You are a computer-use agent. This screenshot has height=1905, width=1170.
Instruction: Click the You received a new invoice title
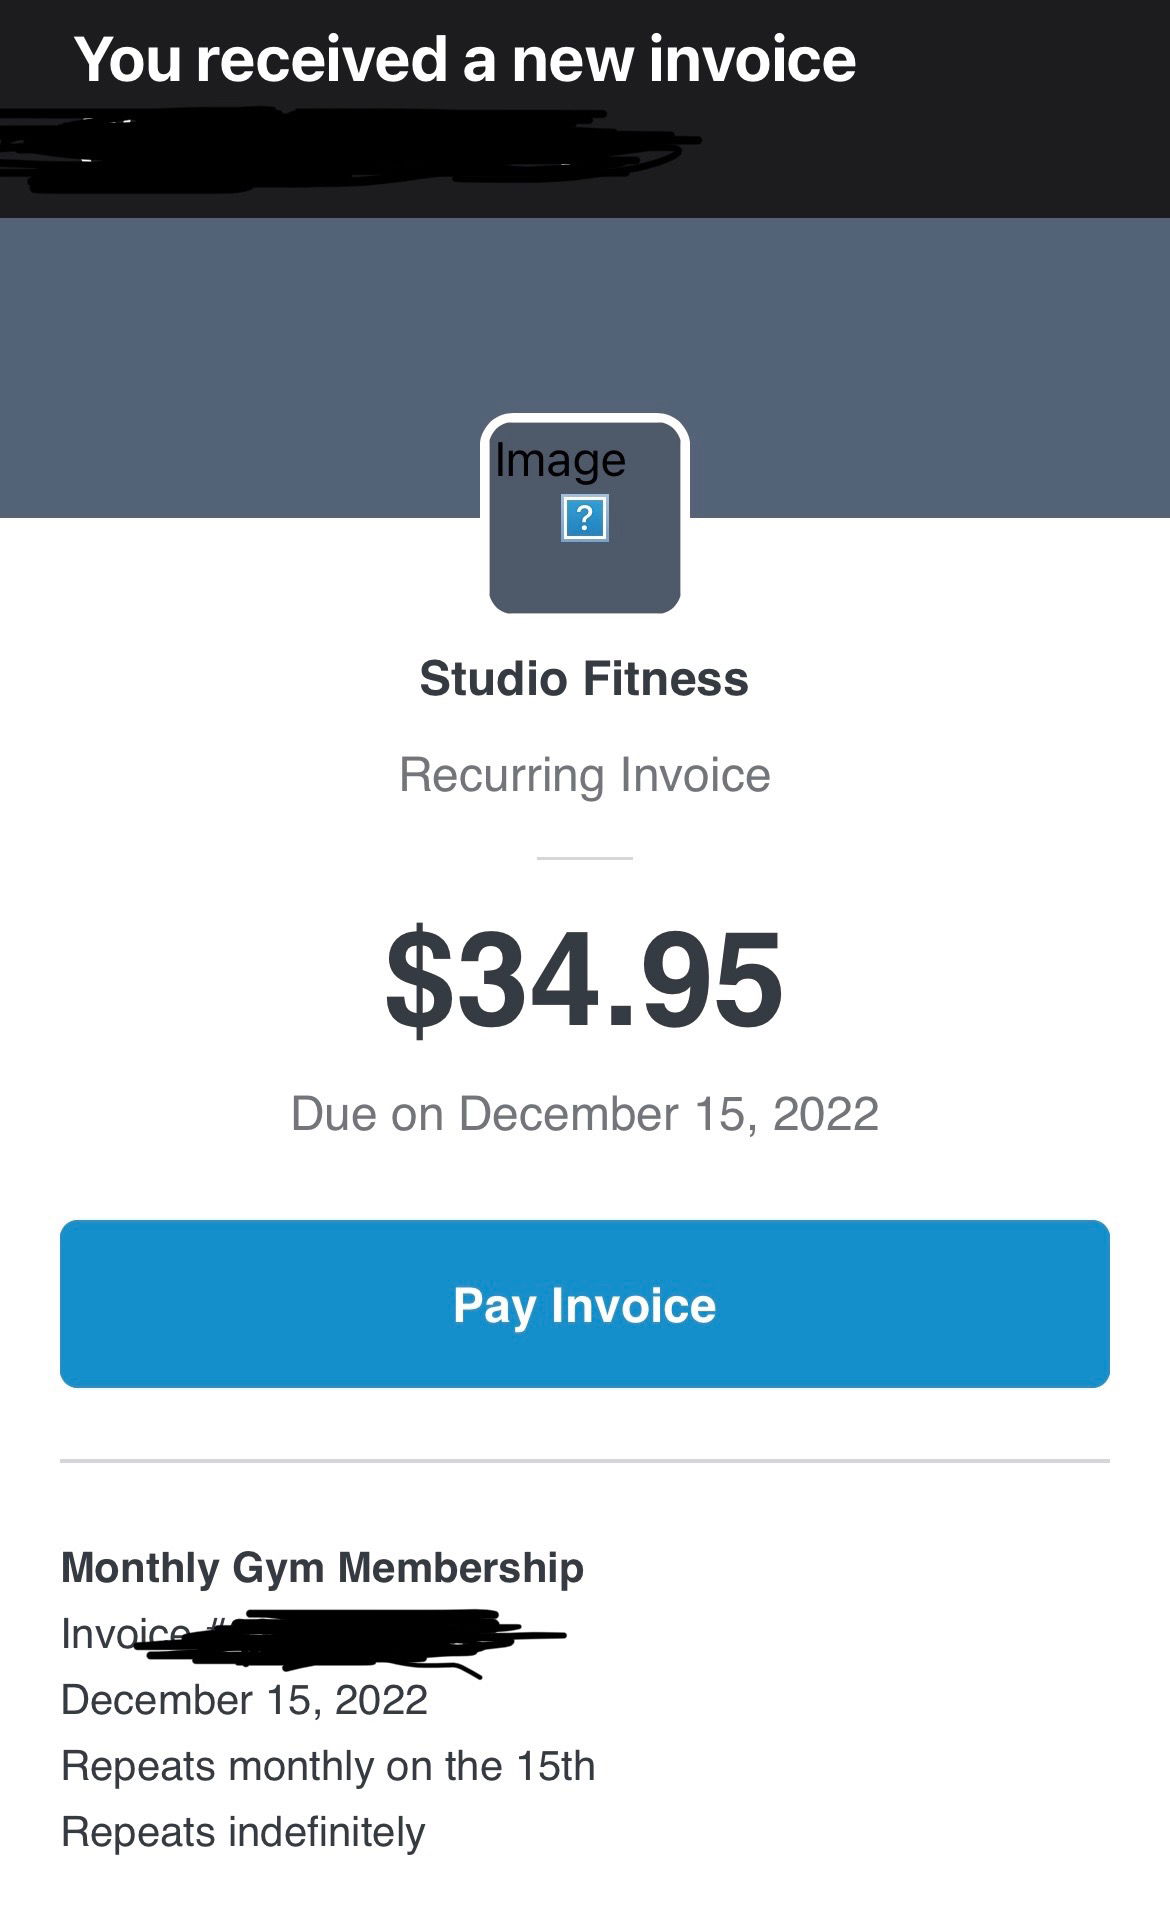(465, 59)
